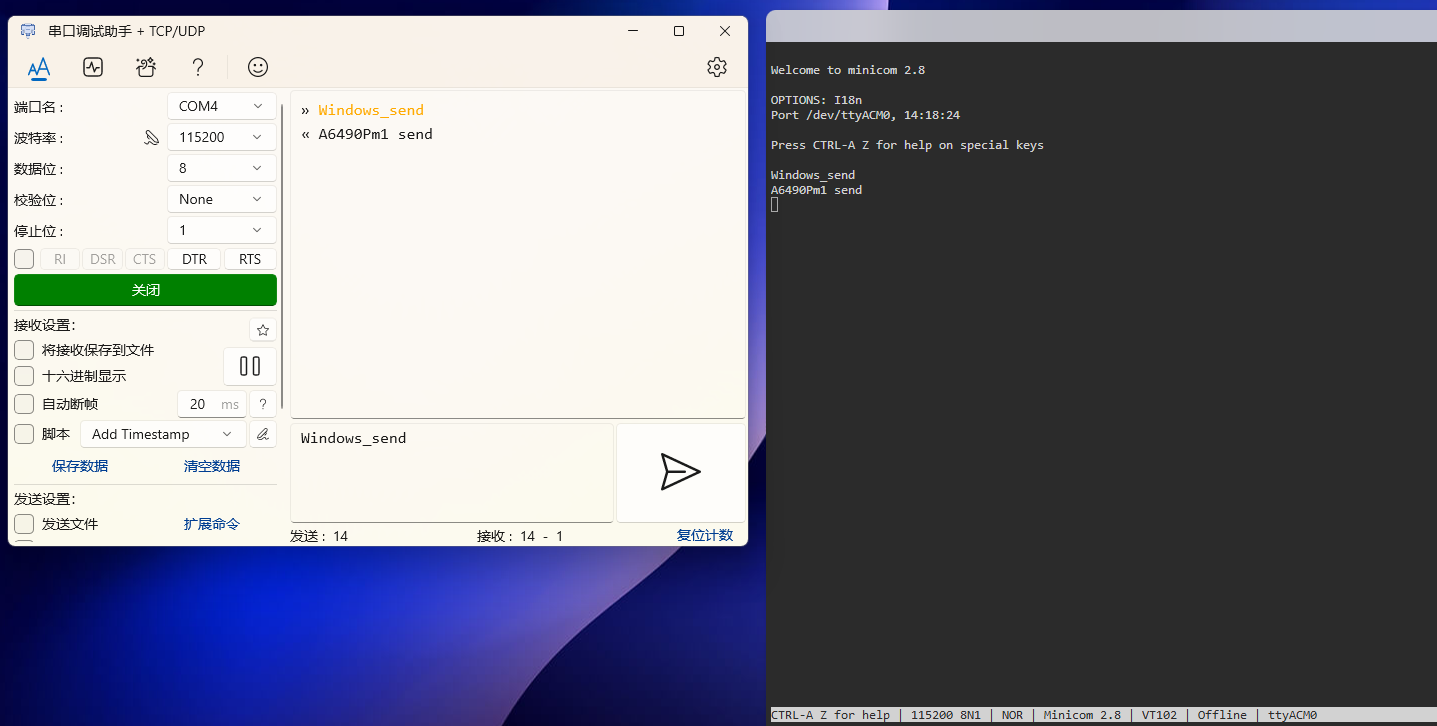Click the smiley face feedback icon

click(258, 67)
